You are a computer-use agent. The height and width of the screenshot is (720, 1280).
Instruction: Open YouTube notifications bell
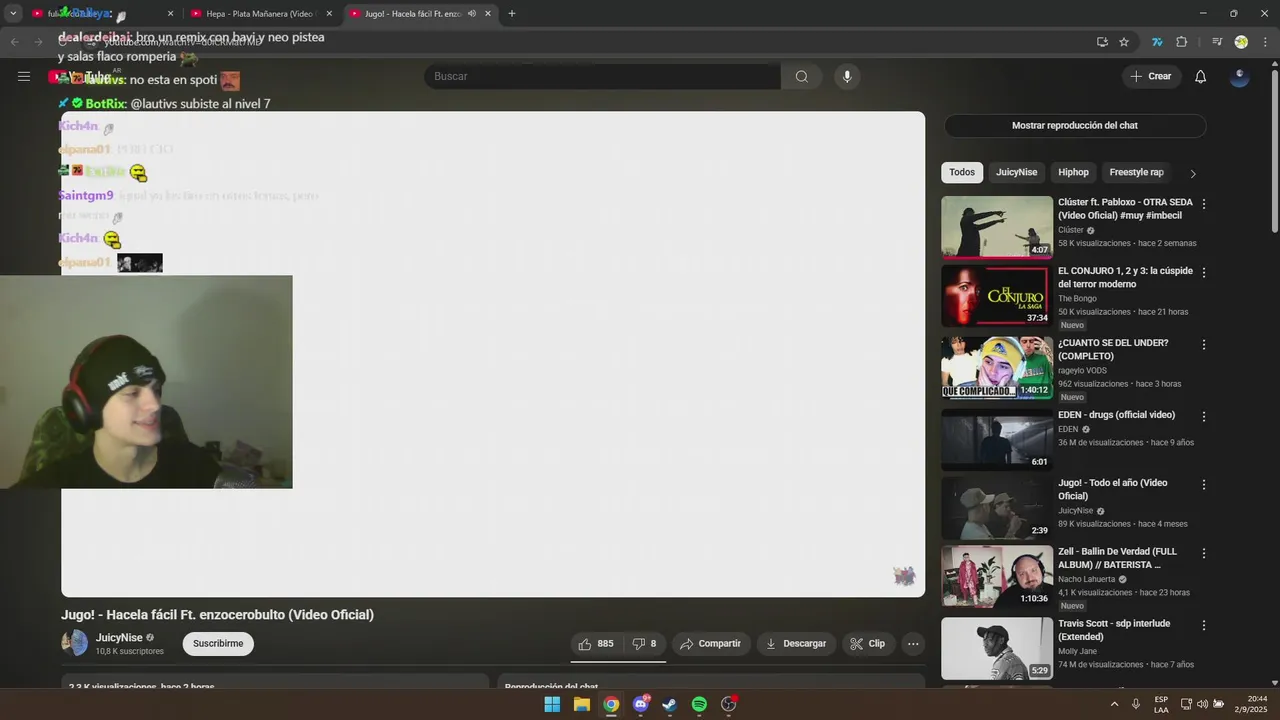[1201, 76]
